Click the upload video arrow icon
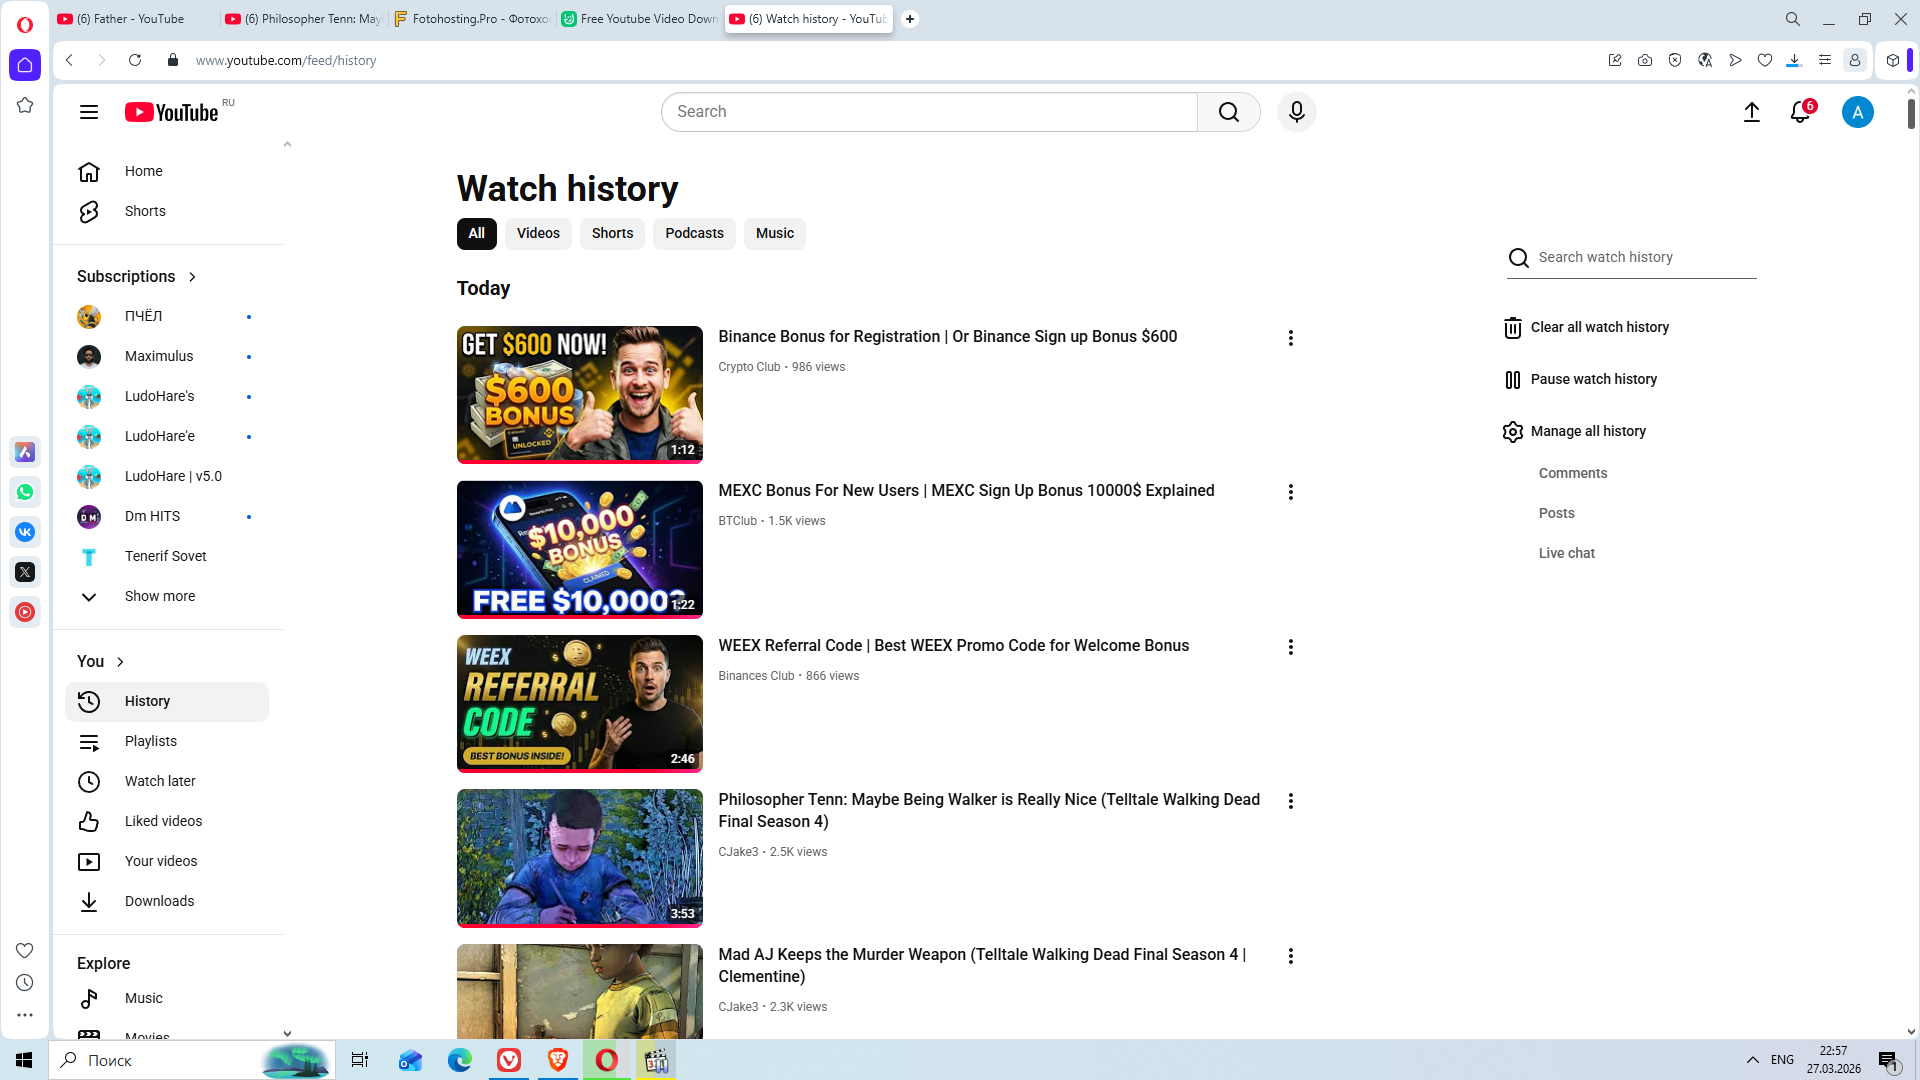 (1751, 112)
